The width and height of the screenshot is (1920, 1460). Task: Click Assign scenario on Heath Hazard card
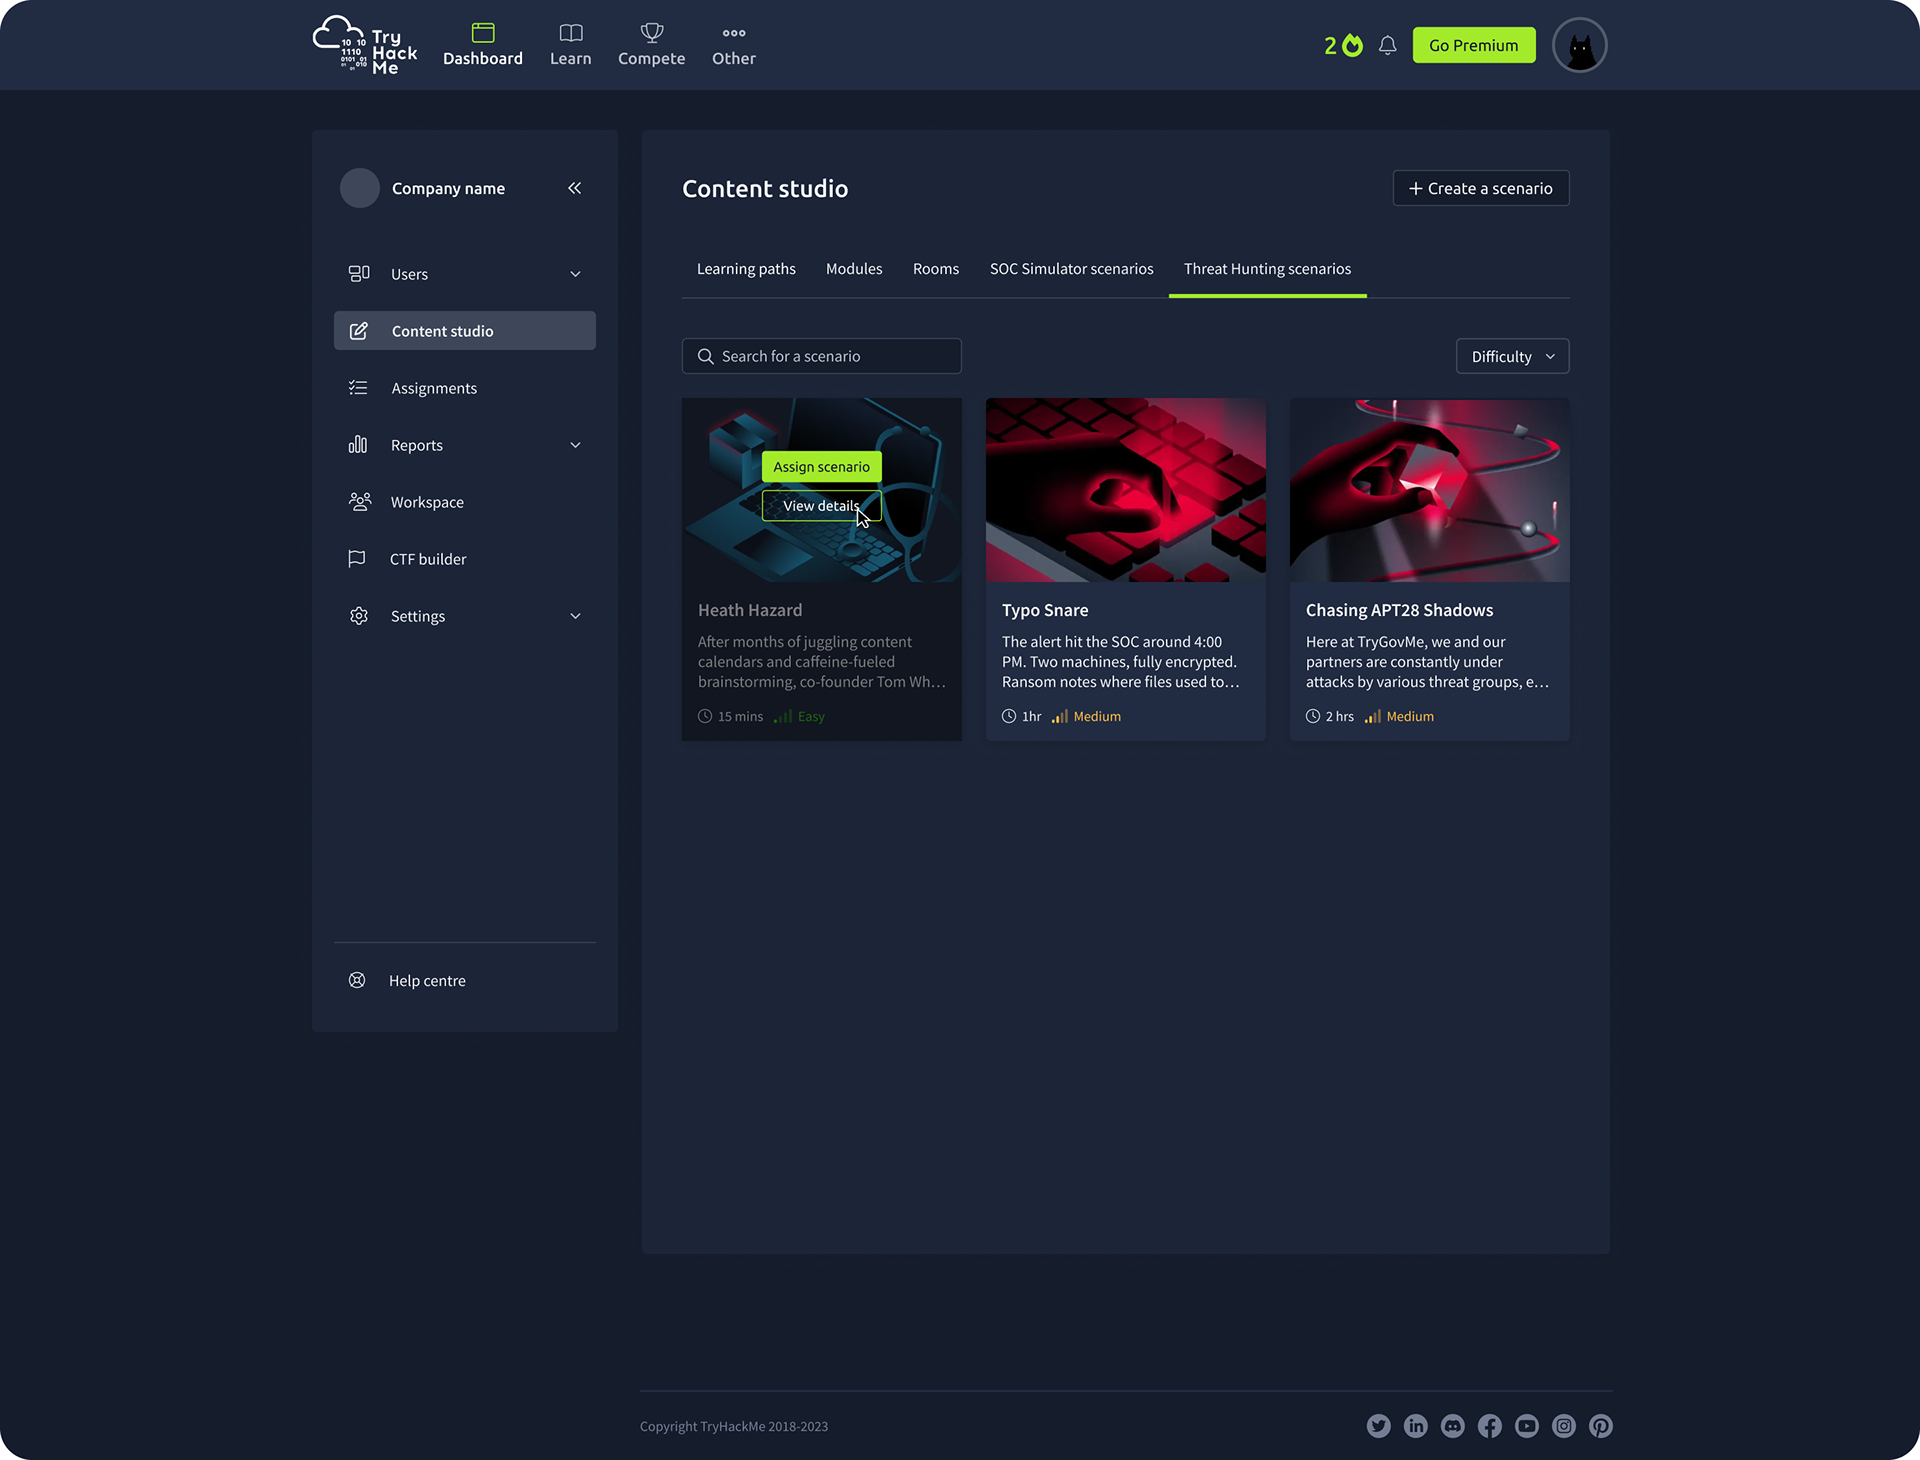pos(821,467)
